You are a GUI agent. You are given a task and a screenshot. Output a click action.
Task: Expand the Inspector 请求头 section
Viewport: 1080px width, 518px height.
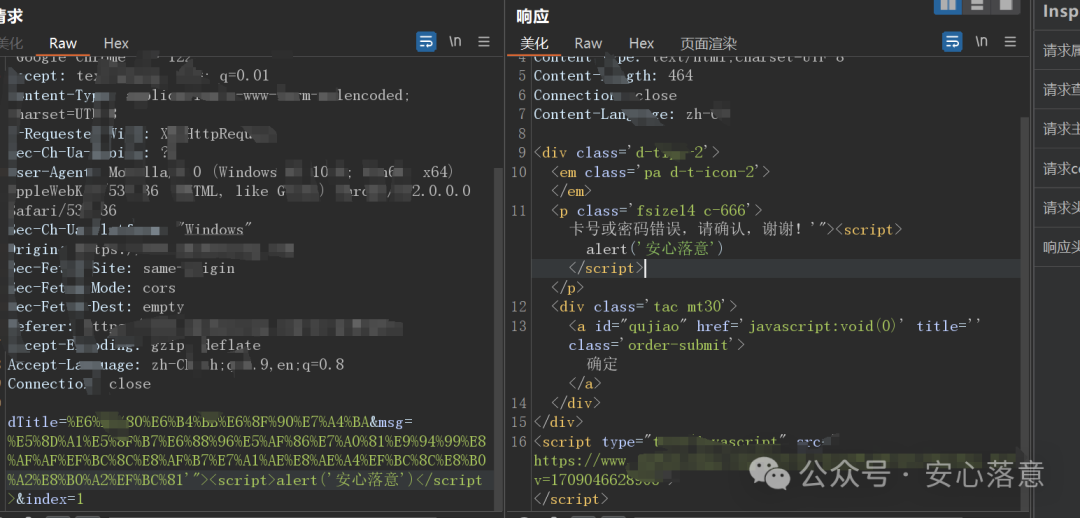[1061, 207]
